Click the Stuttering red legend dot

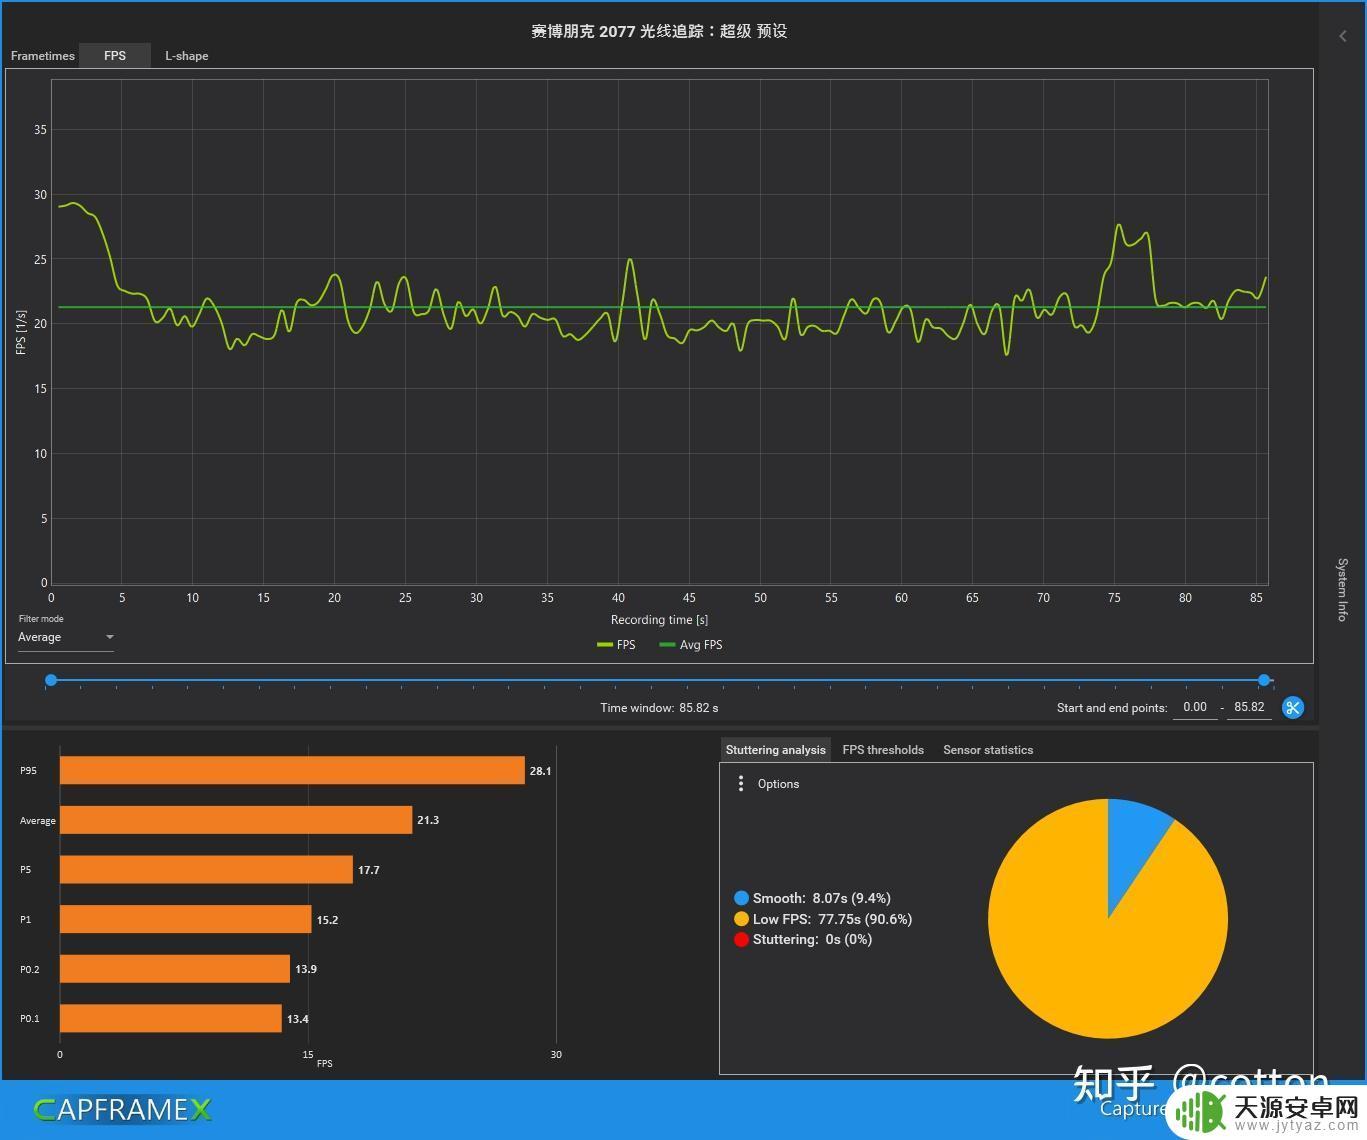[741, 939]
